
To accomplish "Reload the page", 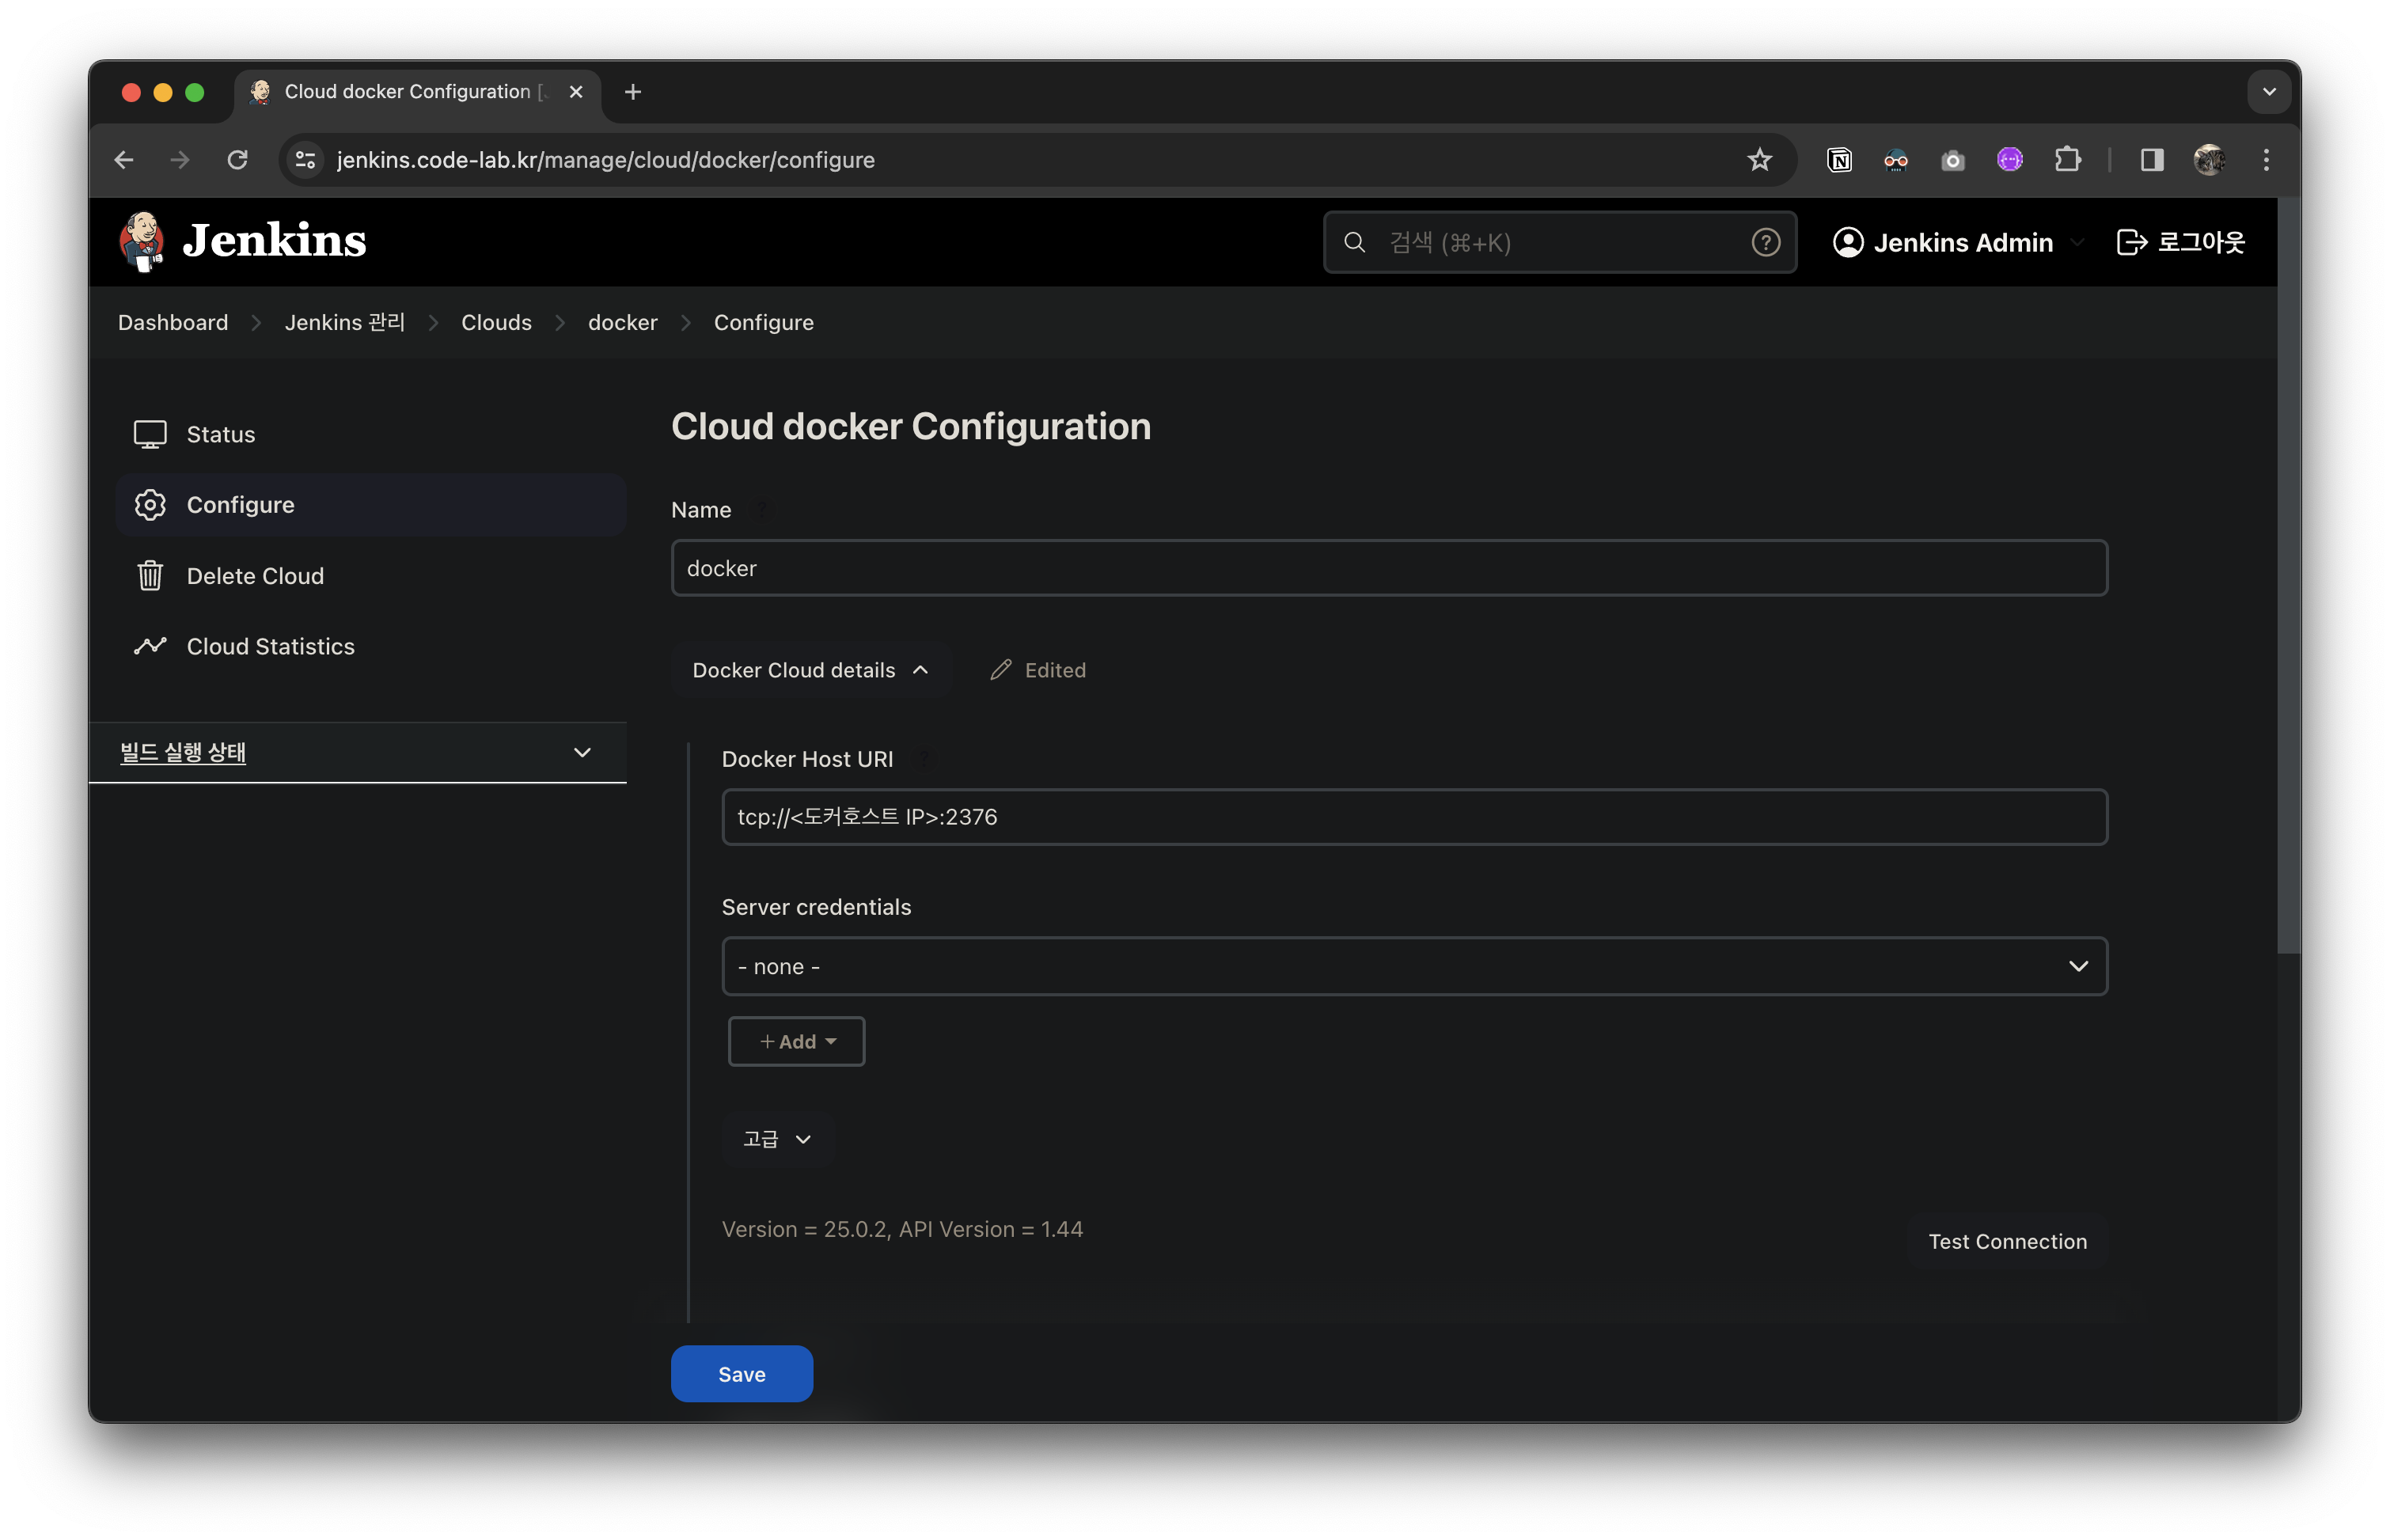I will pos(237,160).
